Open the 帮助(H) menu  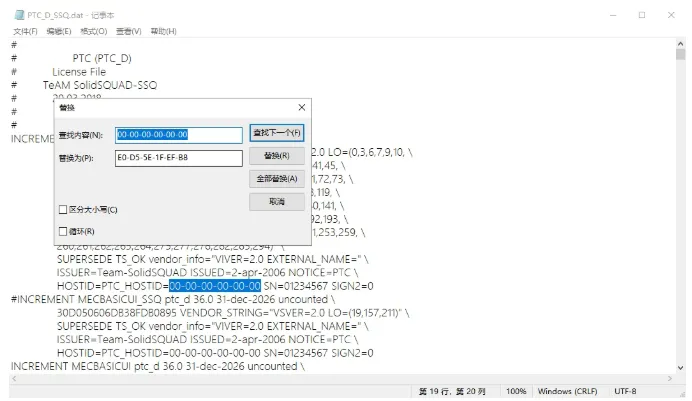tap(163, 31)
